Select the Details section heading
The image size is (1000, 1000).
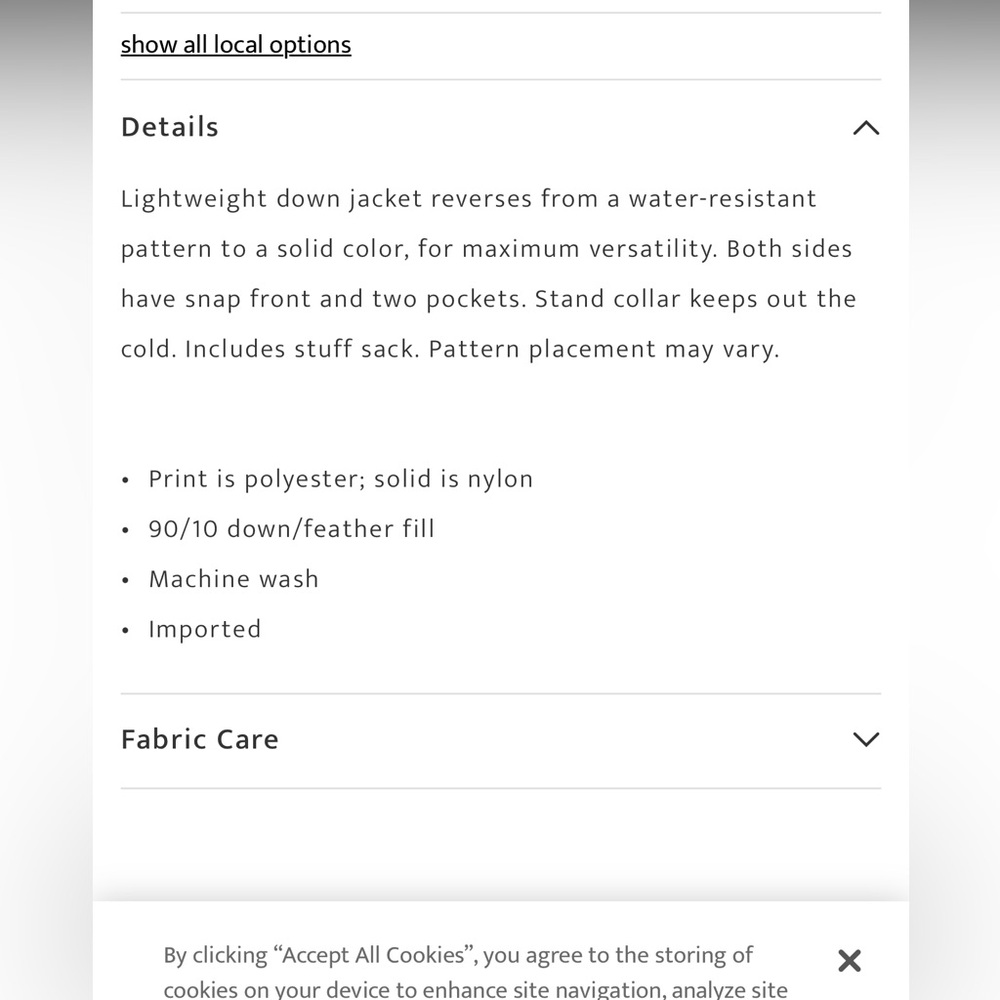(169, 127)
